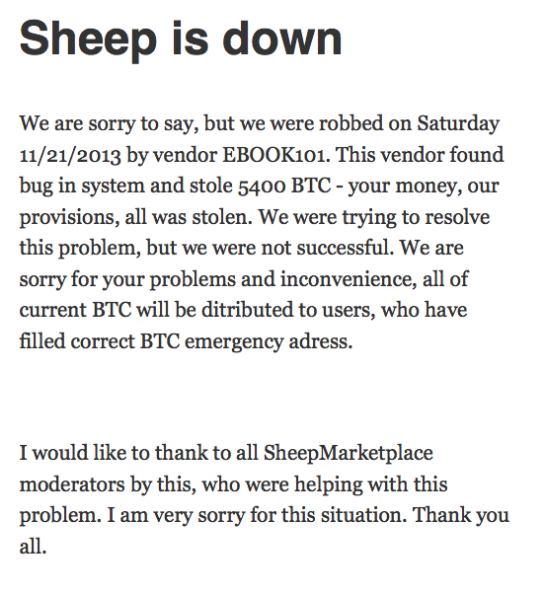Click the phrase 'Thank you' near the end
Viewport: 540px width, 591px height.
(x=461, y=516)
